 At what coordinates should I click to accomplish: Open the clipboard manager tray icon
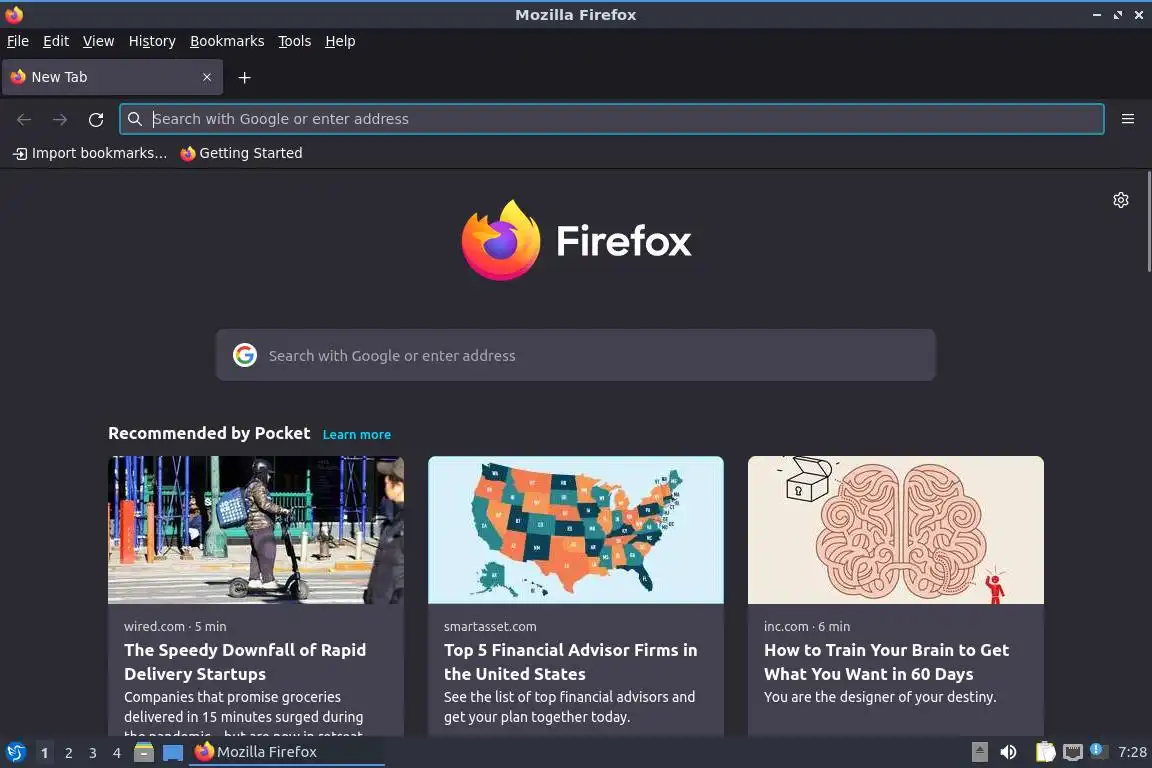click(x=1045, y=752)
